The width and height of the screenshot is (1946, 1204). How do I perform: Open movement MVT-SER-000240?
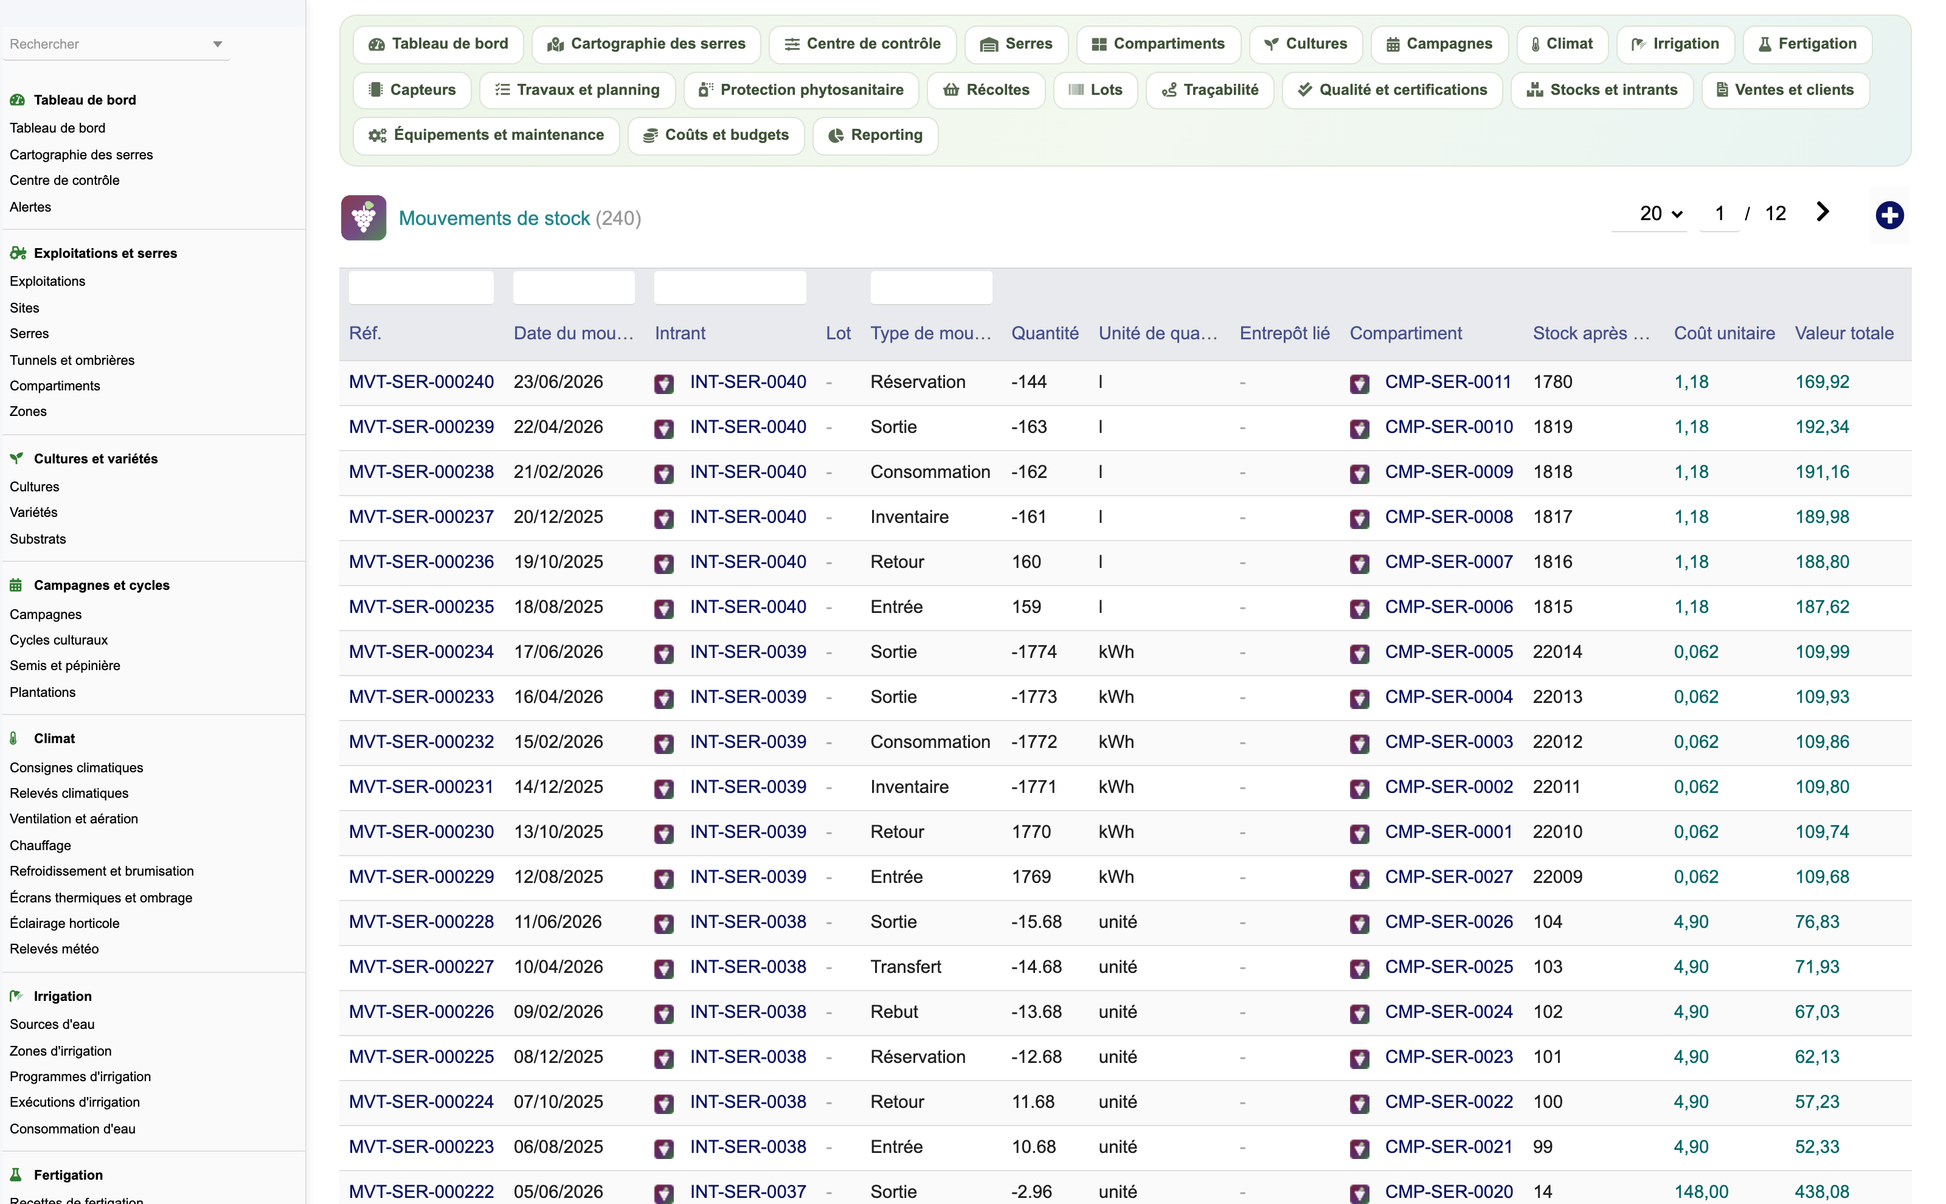(421, 382)
